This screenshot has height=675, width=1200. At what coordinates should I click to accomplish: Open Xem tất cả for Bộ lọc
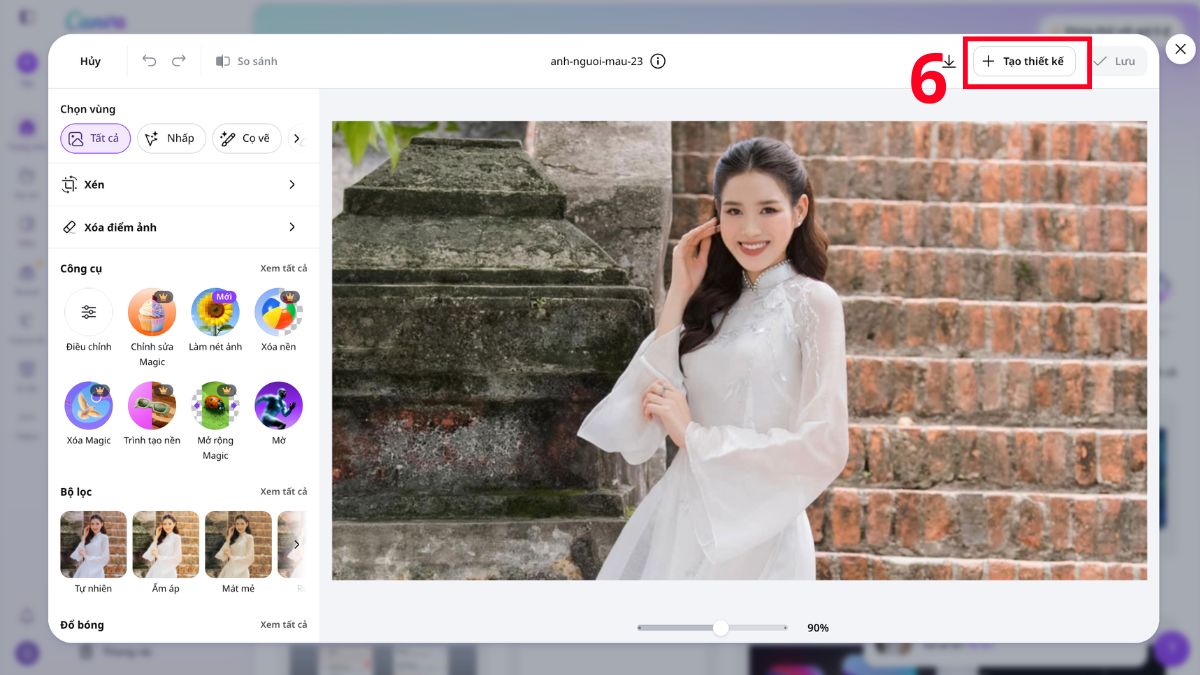coord(284,491)
